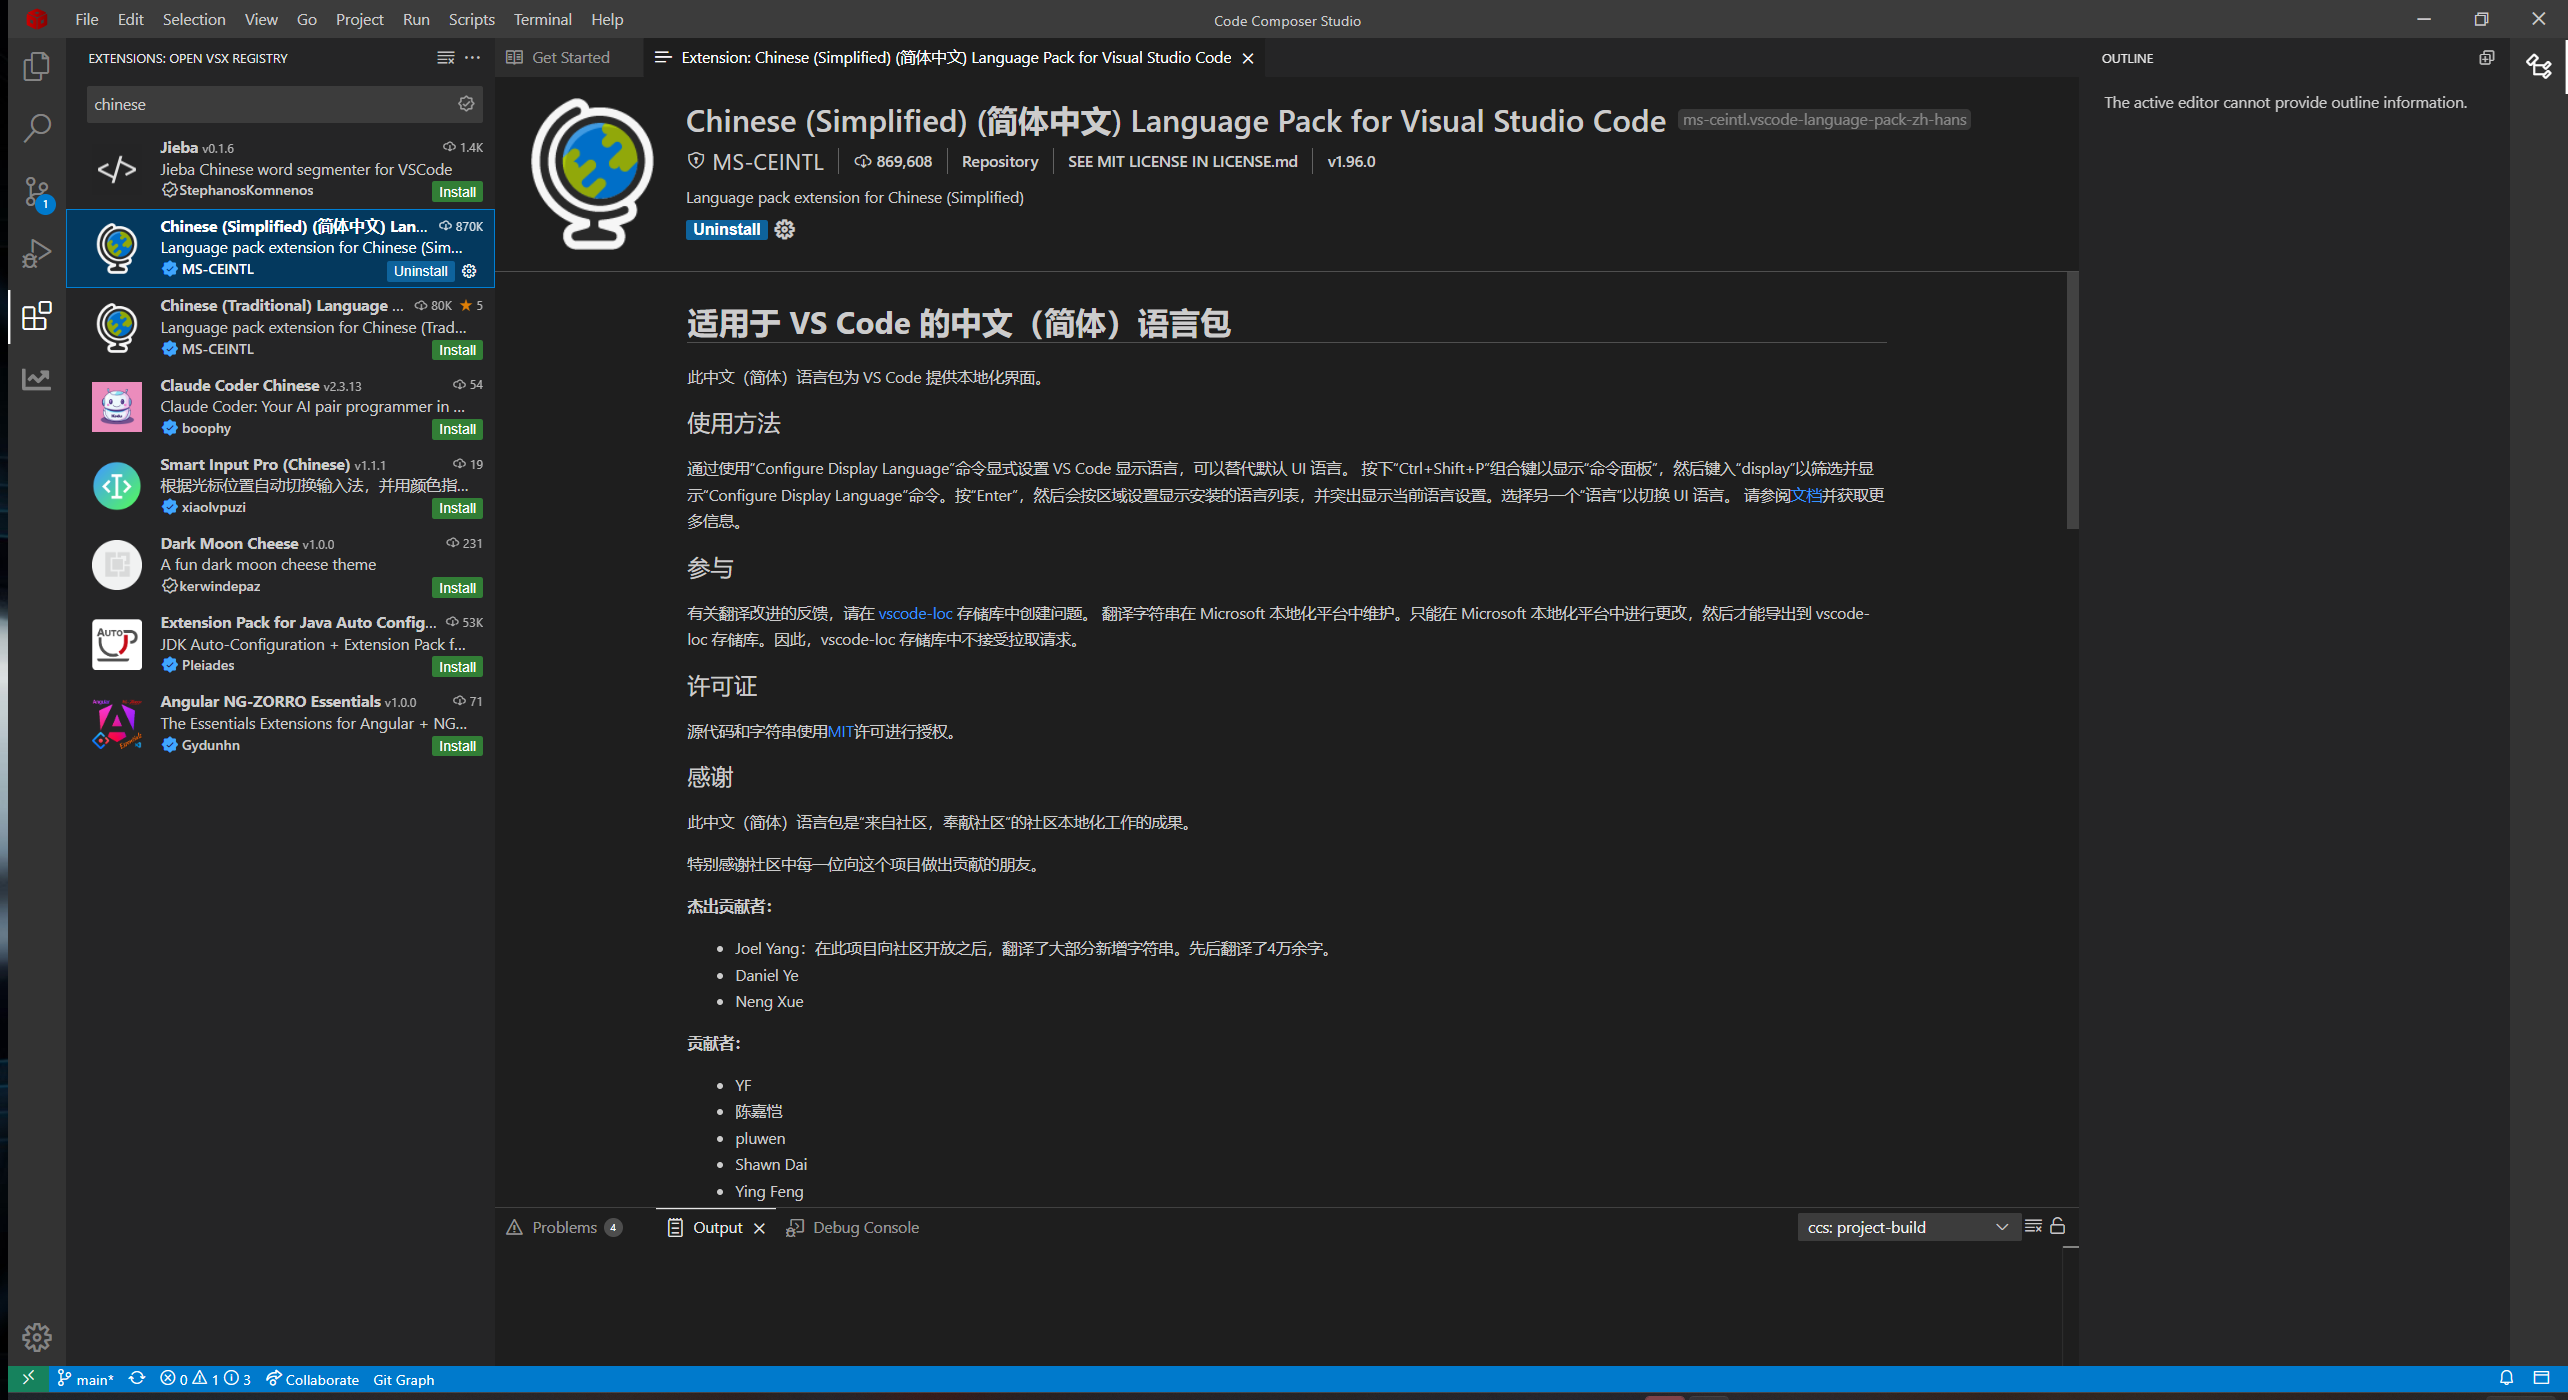Open the vscode-loc link in readme
This screenshot has width=2568, height=1400.
[915, 613]
